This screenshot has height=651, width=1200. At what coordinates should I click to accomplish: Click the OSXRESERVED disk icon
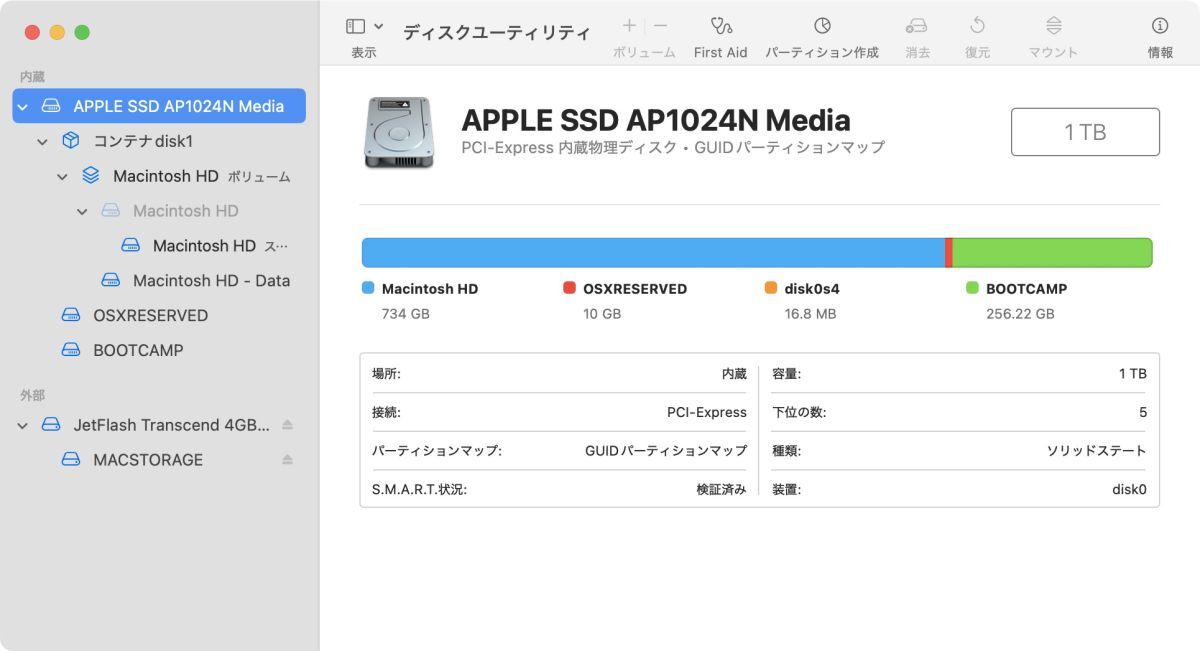[x=71, y=316]
